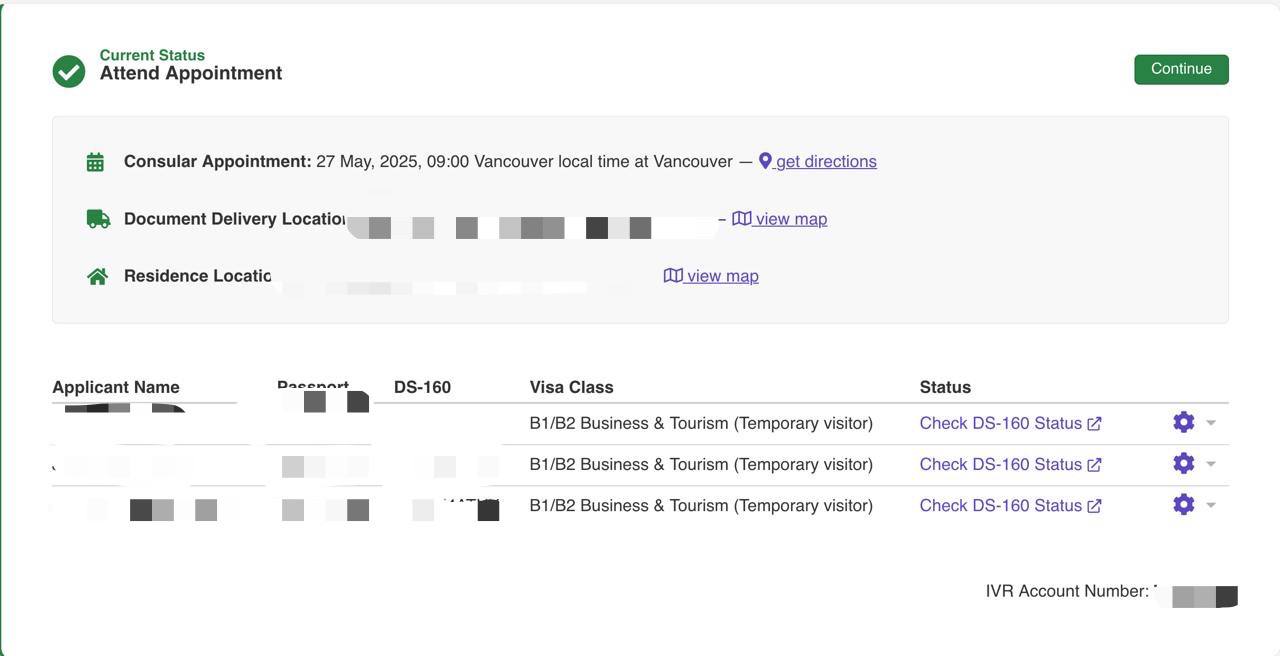1280x656 pixels.
Task: Expand dropdown arrow in first applicant row
Action: pos(1211,423)
